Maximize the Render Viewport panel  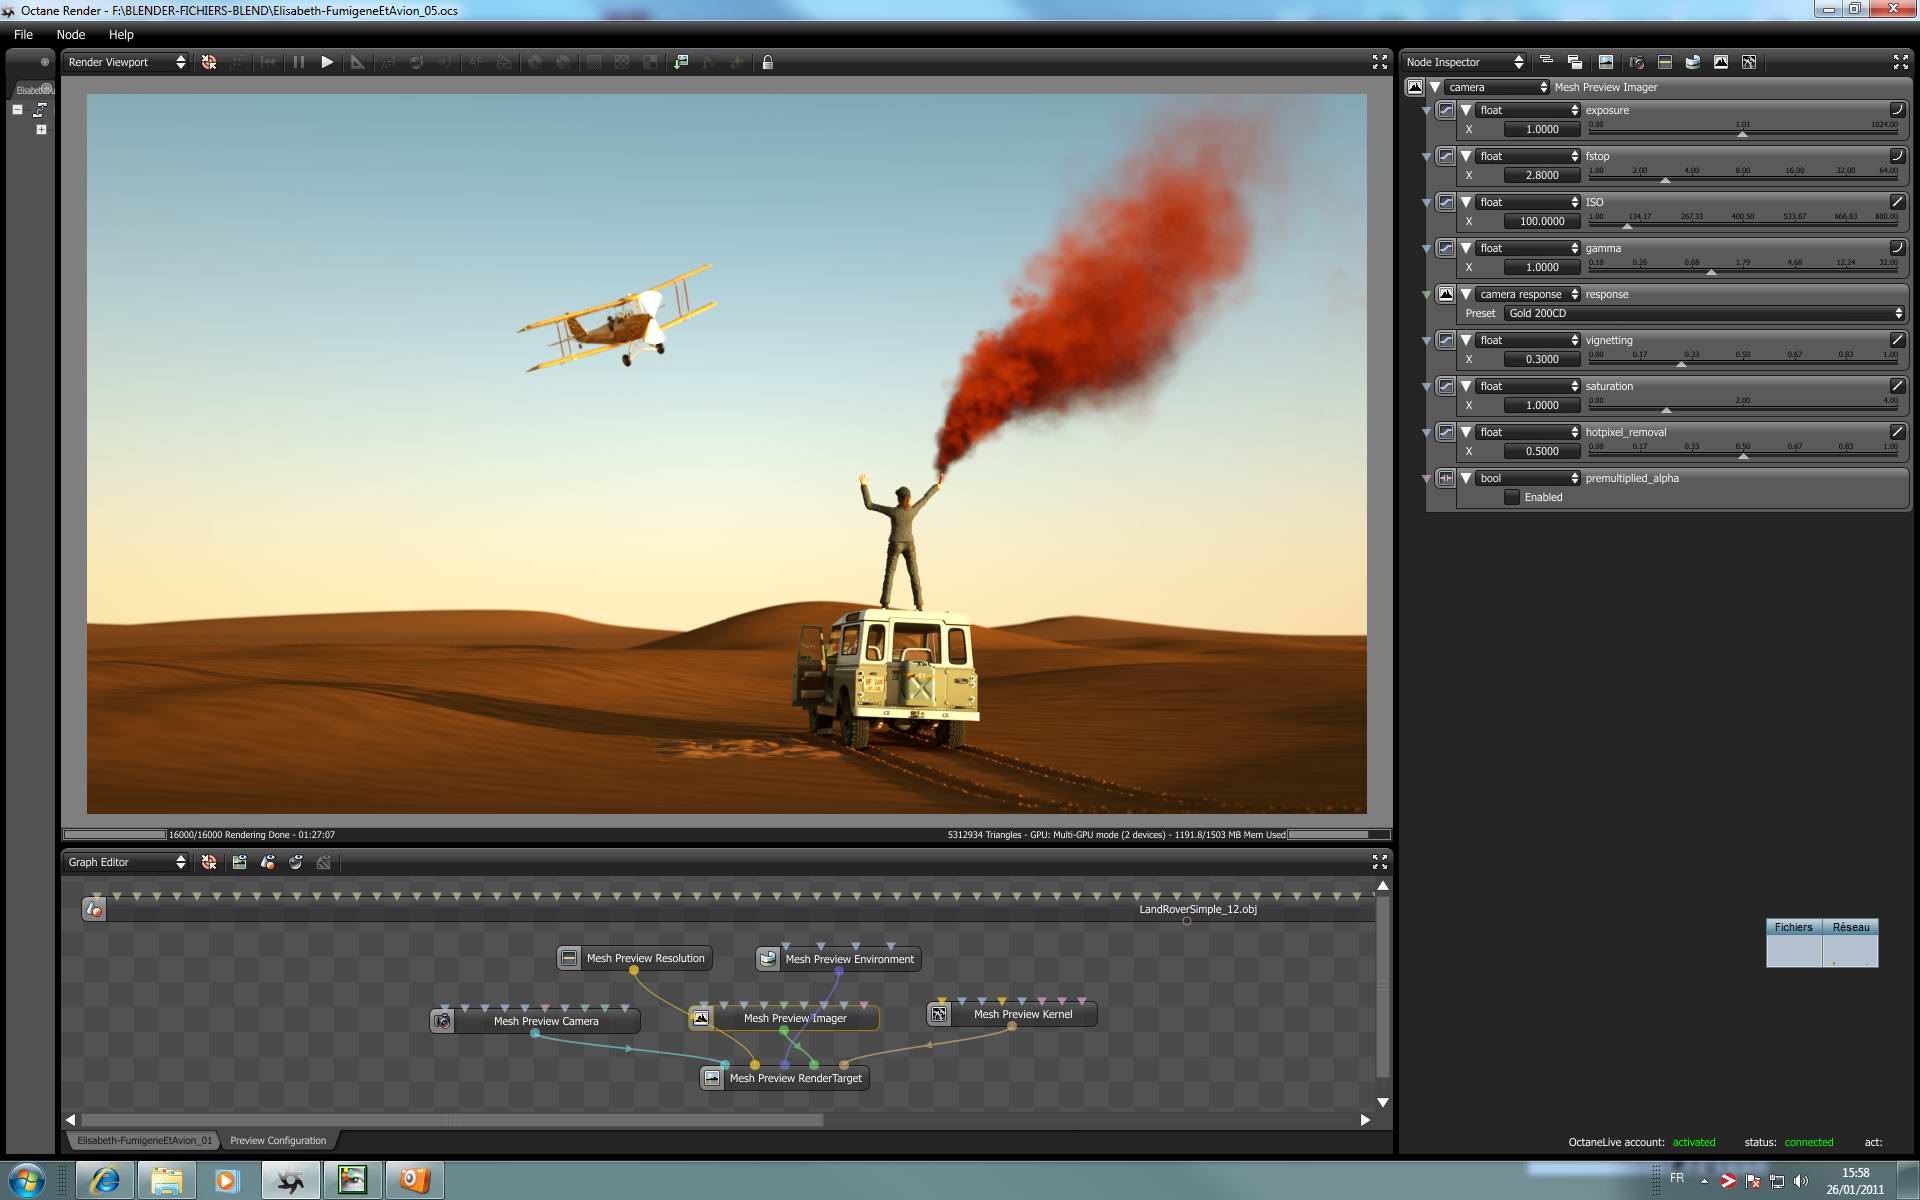point(1379,62)
